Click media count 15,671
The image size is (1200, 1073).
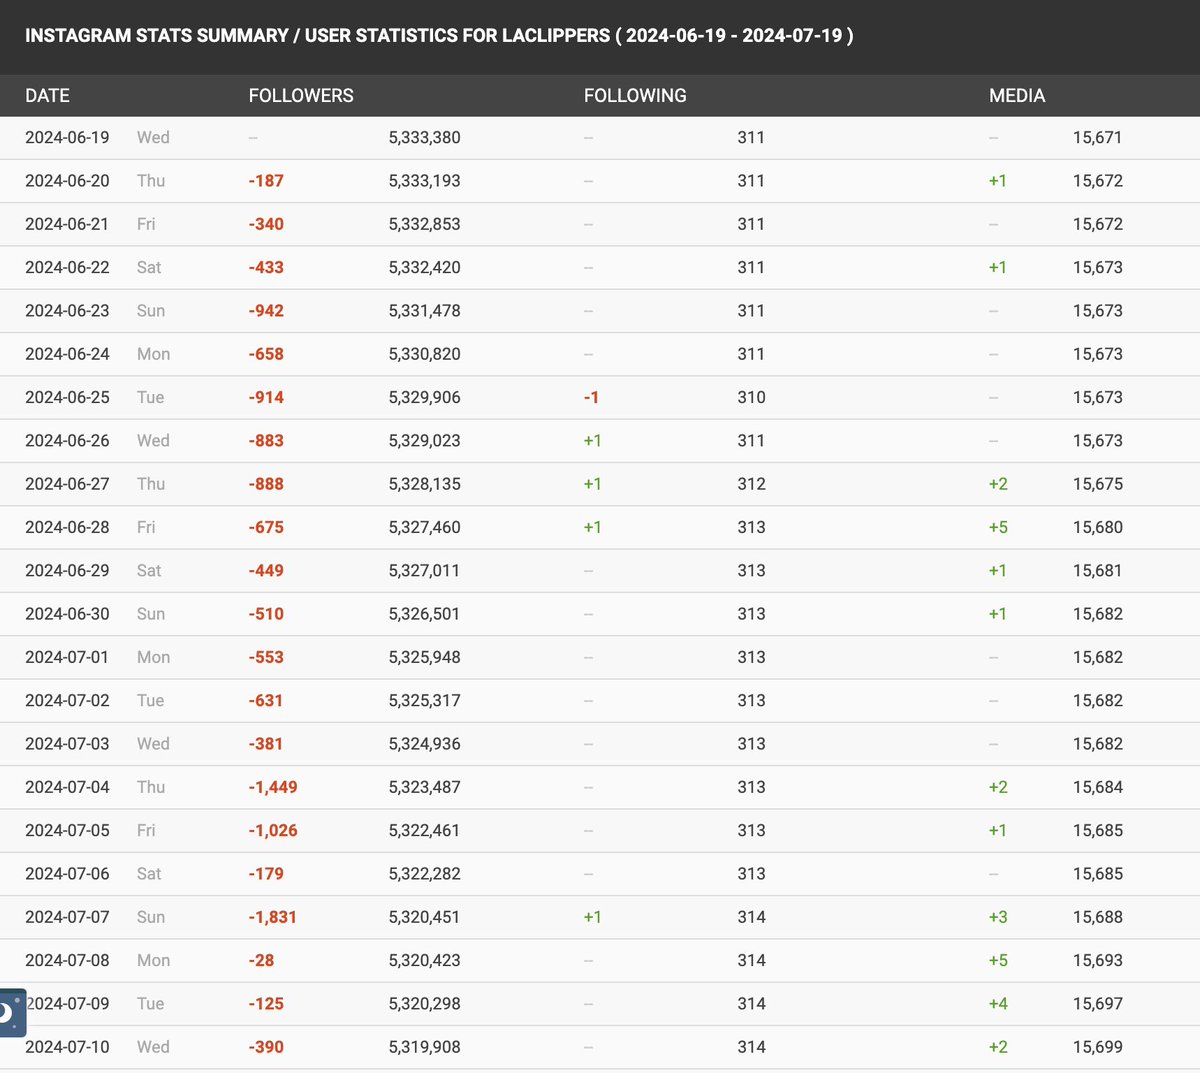point(1098,138)
